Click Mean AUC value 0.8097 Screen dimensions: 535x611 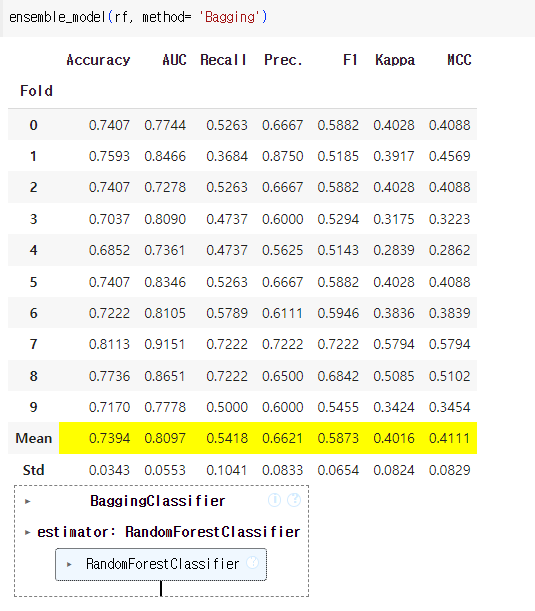tap(165, 438)
